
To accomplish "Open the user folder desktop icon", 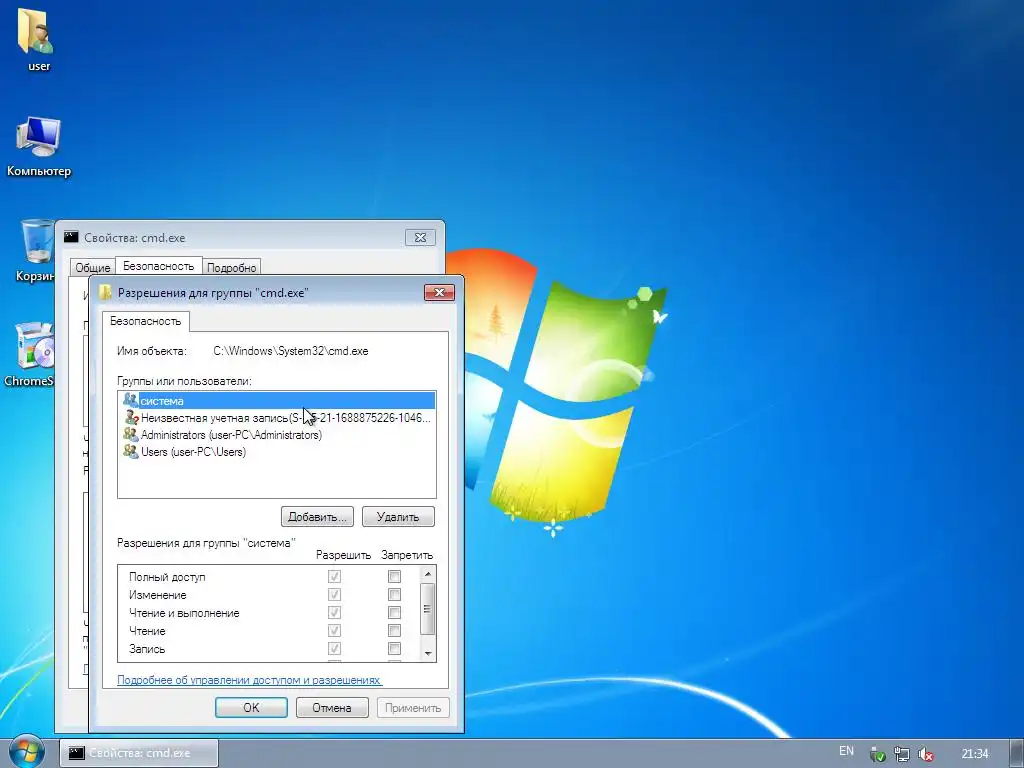I will 38,39.
